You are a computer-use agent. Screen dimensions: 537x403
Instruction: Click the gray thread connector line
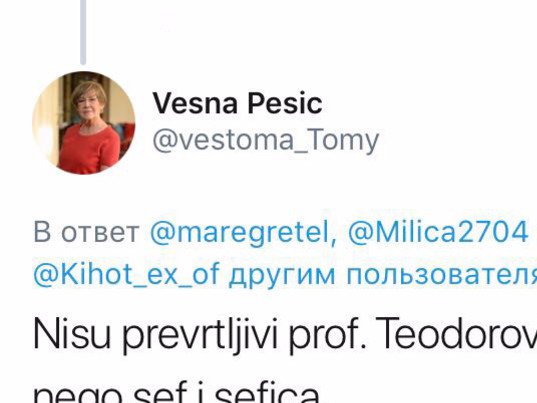(83, 32)
